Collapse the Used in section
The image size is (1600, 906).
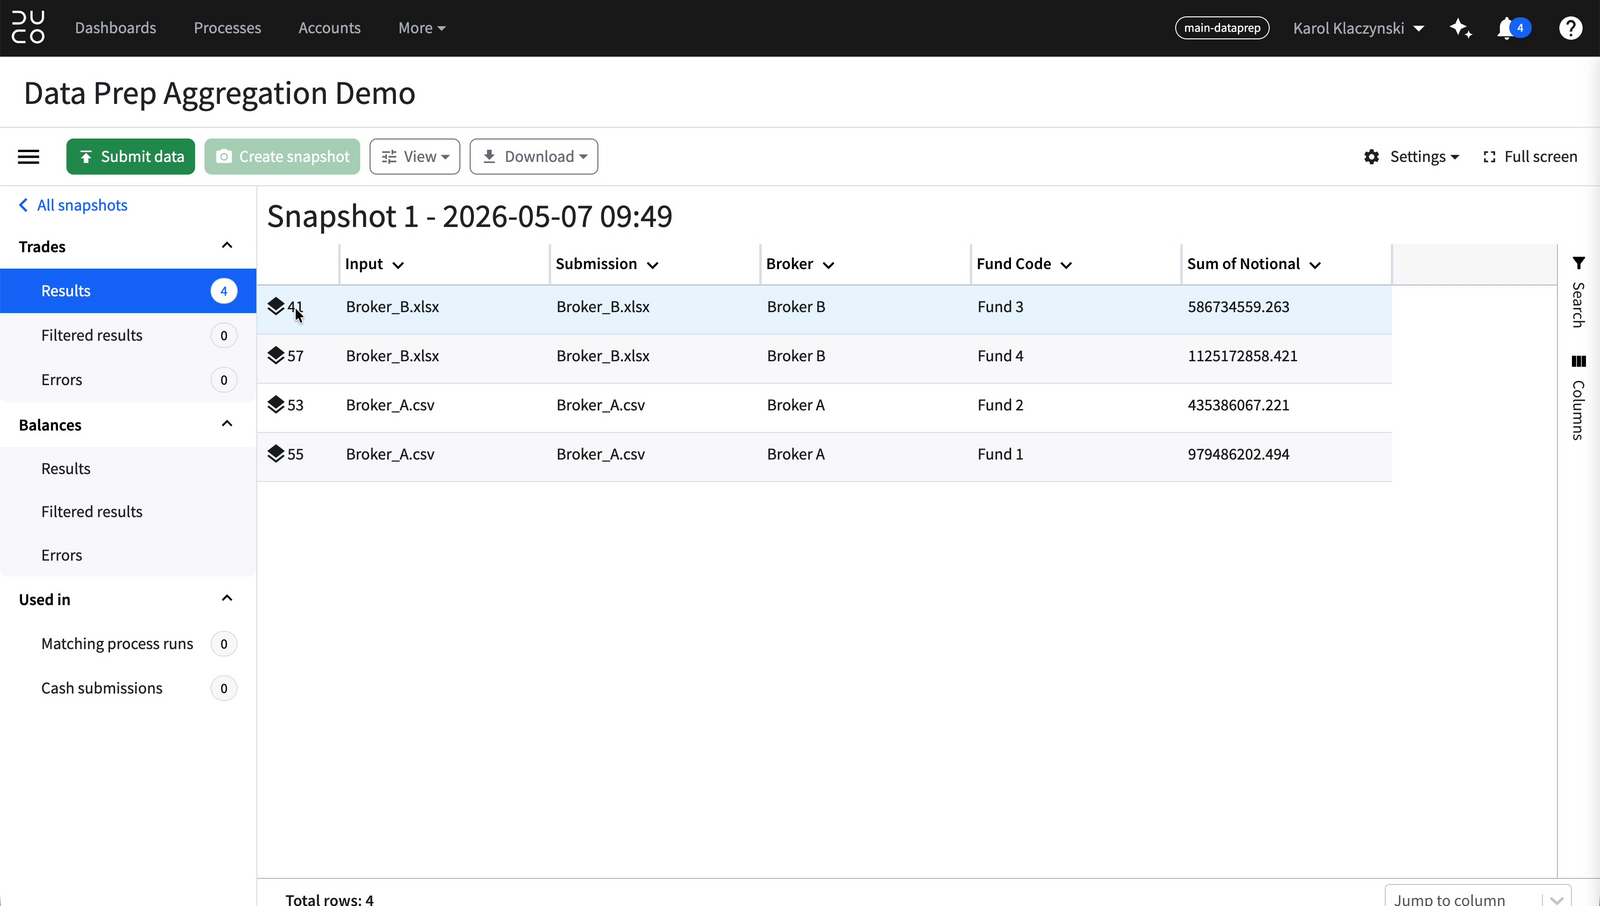pos(227,599)
